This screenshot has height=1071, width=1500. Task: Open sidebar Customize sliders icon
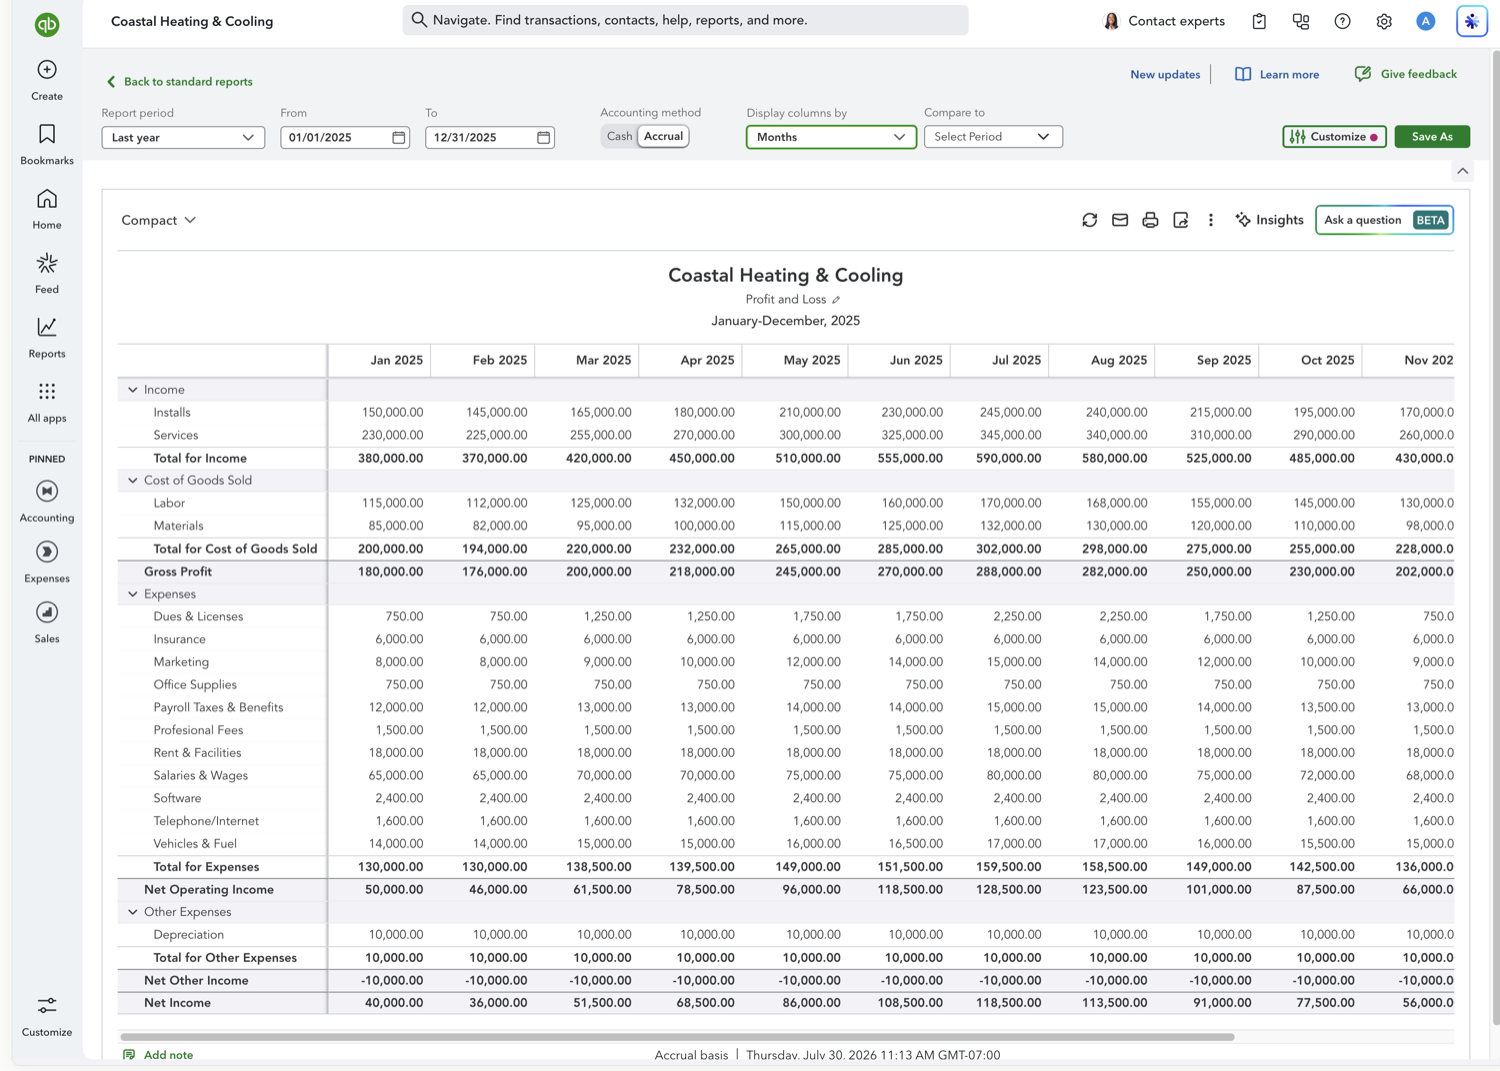47,1005
